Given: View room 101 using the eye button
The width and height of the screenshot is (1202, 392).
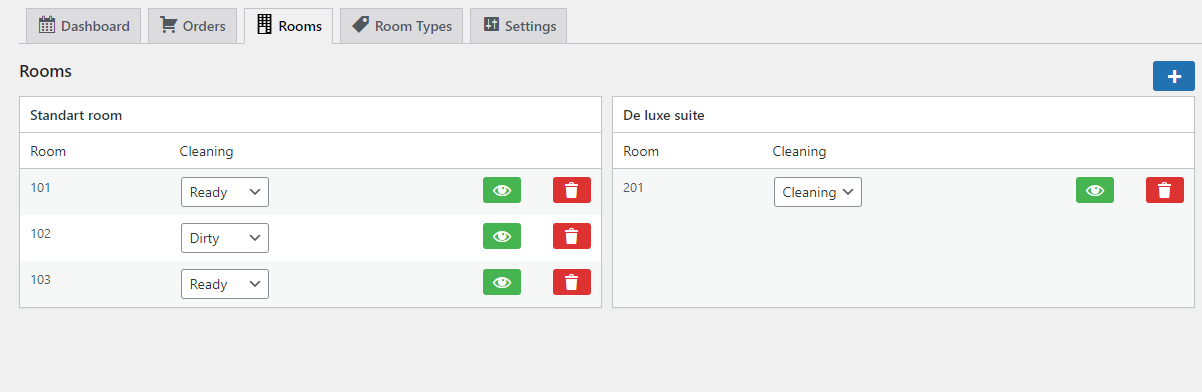Looking at the screenshot, I should [x=502, y=190].
